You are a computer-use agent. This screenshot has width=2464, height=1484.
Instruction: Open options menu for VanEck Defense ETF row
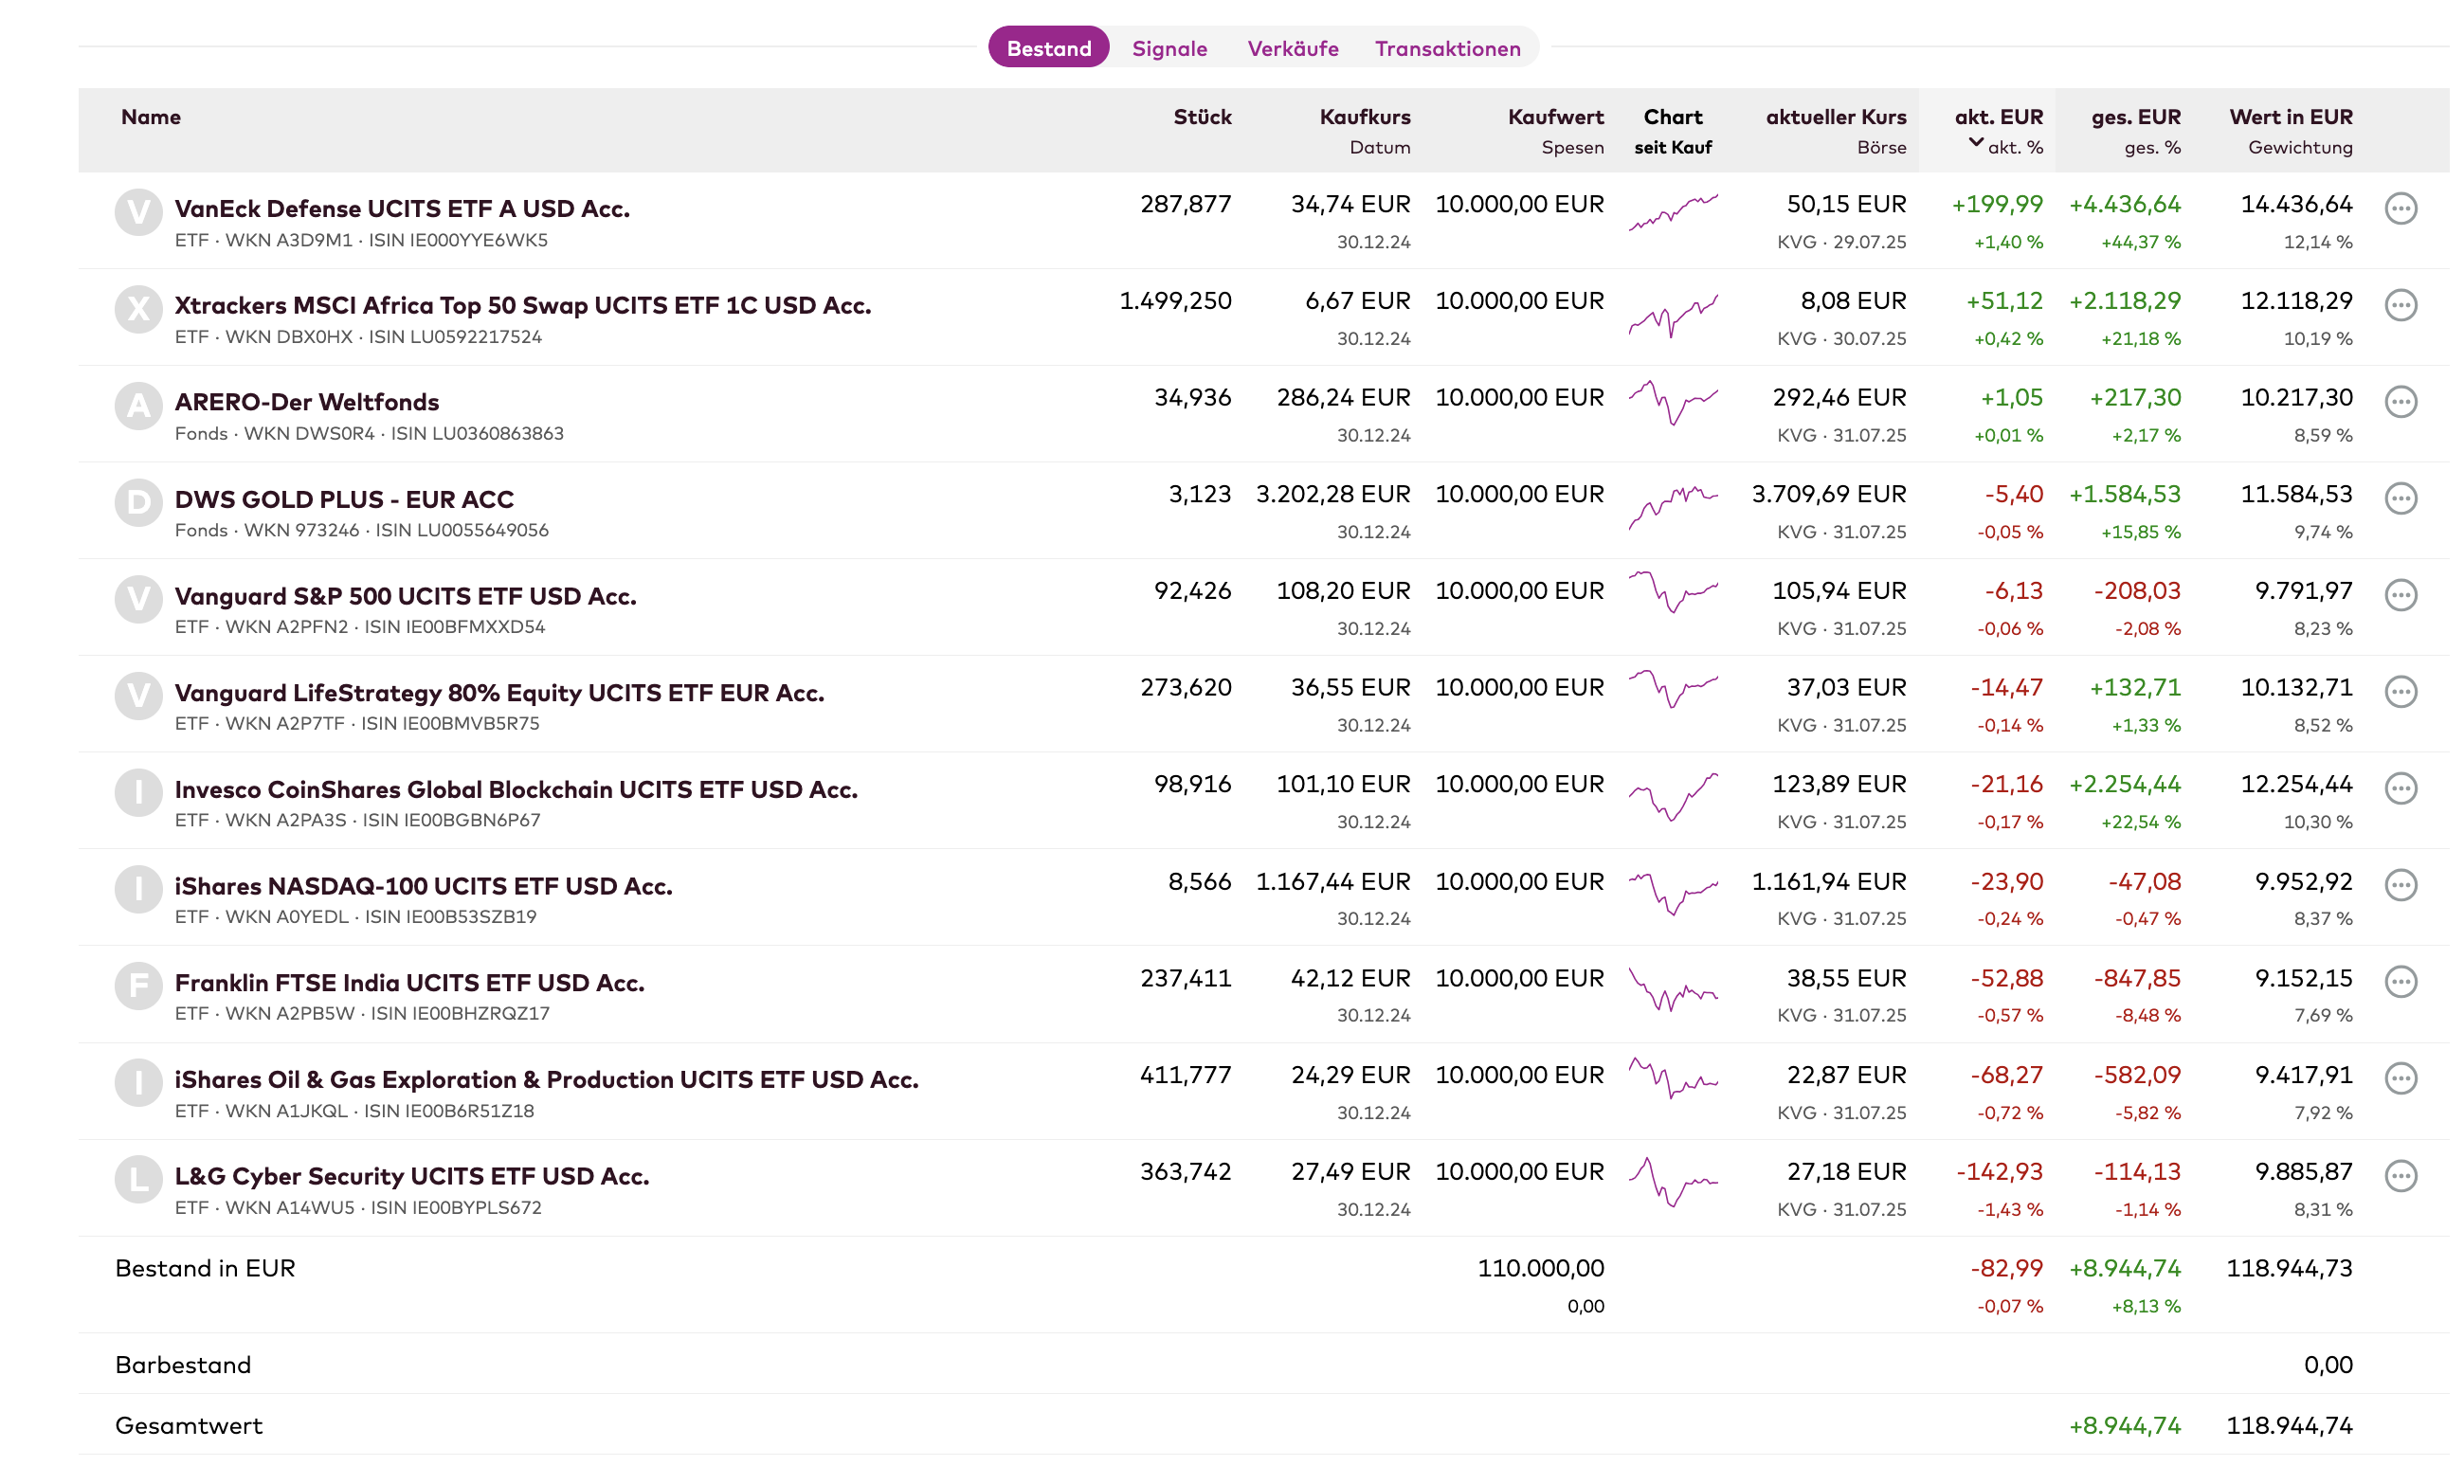point(2400,208)
